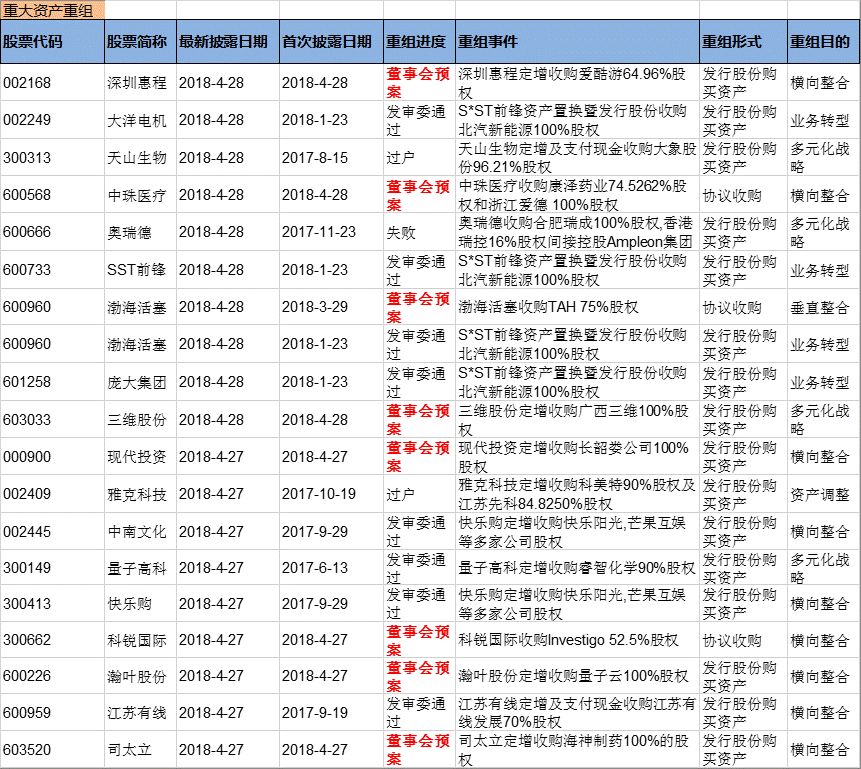The image size is (861, 769).
Task: Click the stock name 司太立
Action: click(129, 750)
